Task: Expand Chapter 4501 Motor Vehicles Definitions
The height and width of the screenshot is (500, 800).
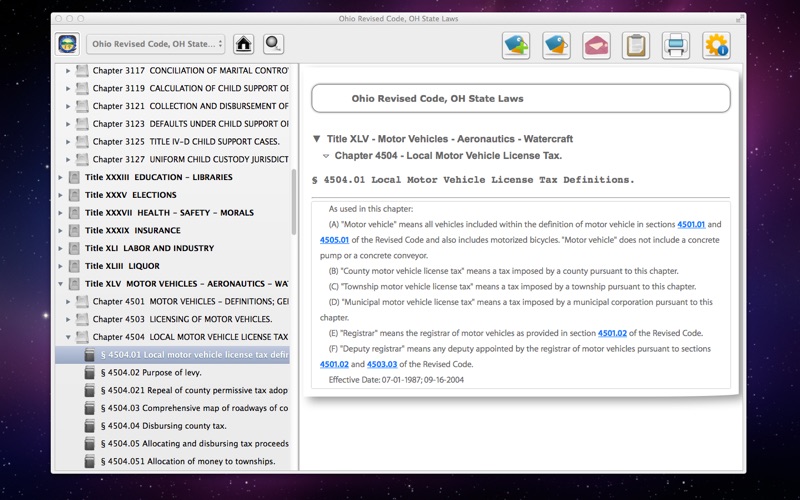Action: point(68,302)
